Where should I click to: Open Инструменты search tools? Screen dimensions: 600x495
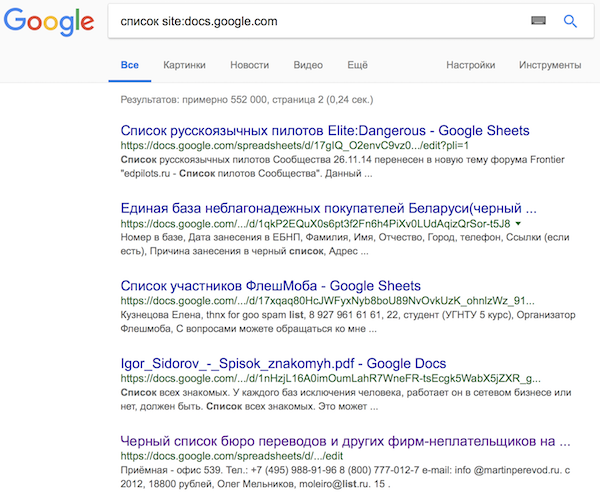[550, 65]
